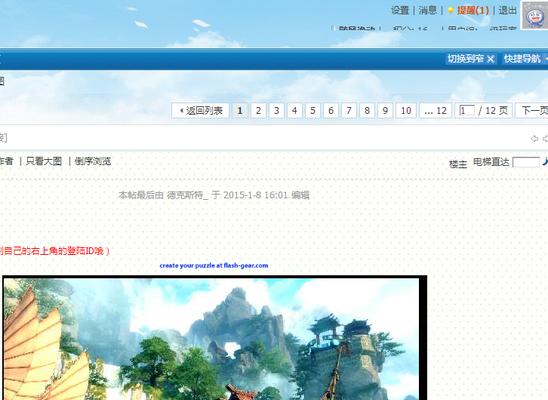Click the 电梯直达 floor input field
This screenshot has width=548, height=400.
[526, 162]
